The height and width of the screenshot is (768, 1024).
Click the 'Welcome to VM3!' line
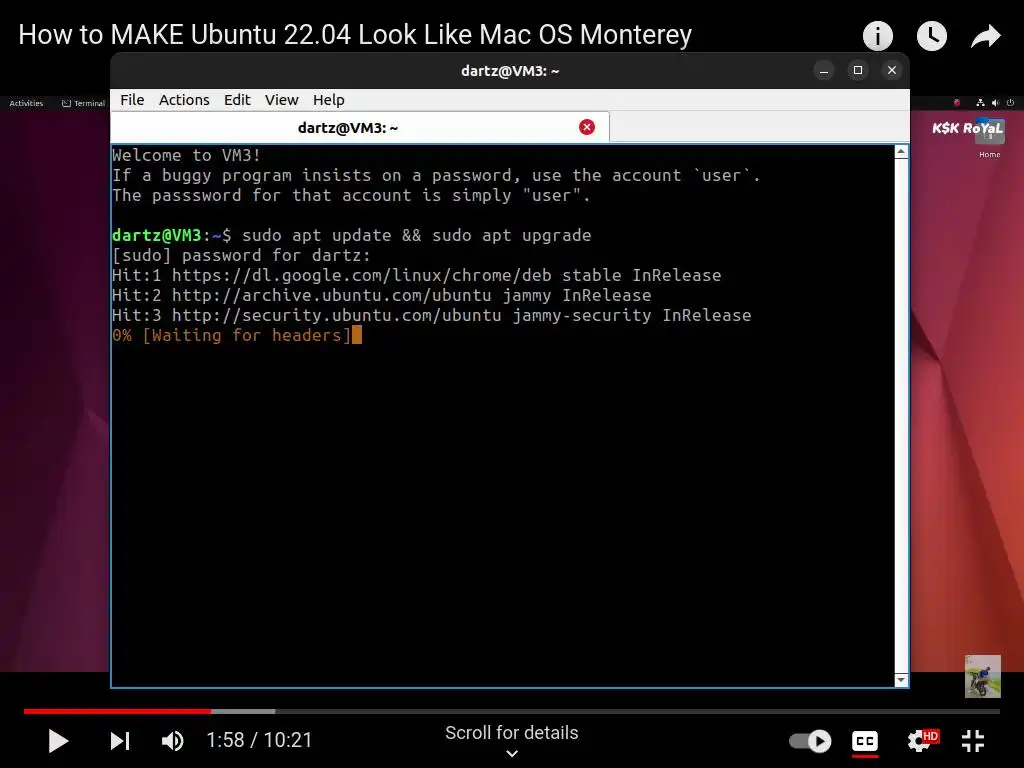[186, 155]
